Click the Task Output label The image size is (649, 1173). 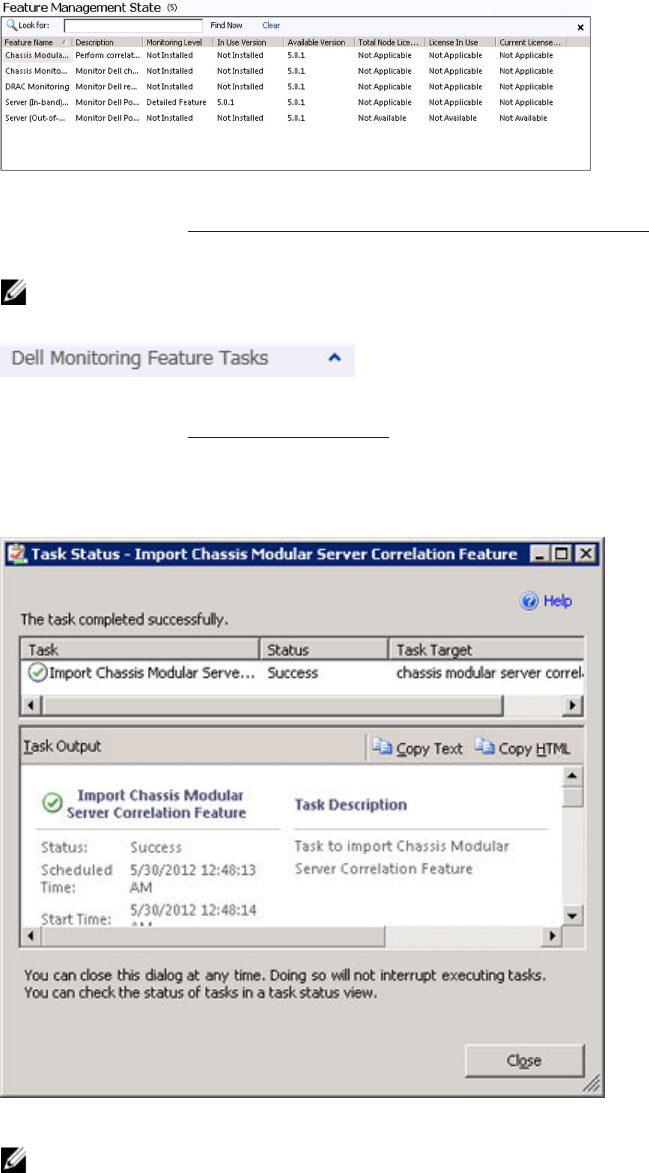(62, 747)
